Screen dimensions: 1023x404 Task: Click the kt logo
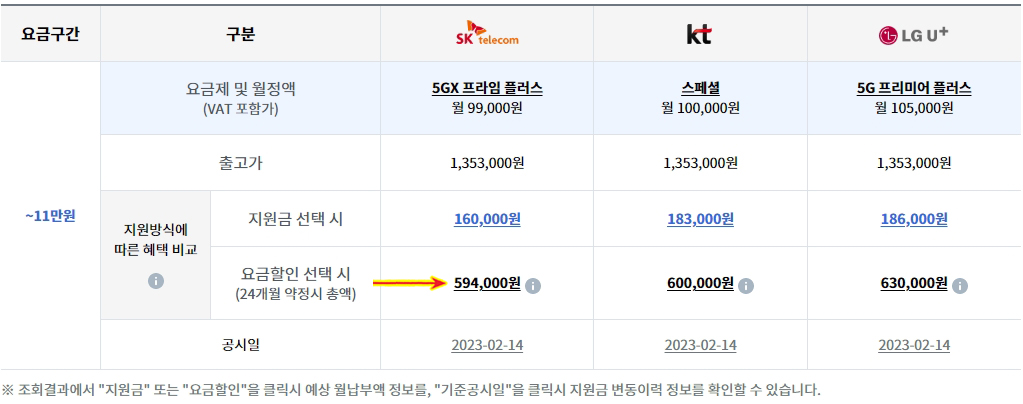pyautogui.click(x=699, y=35)
